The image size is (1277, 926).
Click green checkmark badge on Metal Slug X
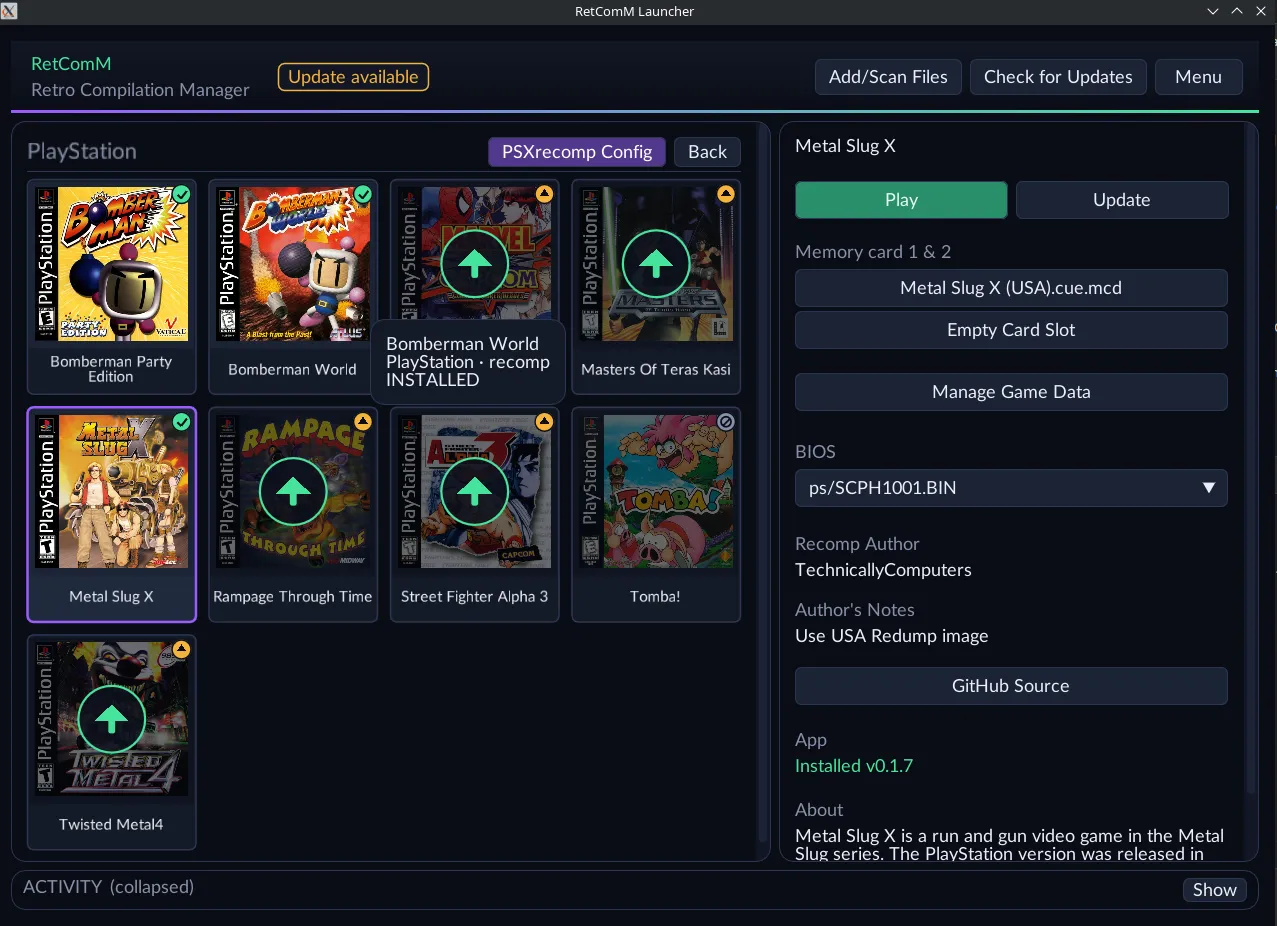pyautogui.click(x=181, y=423)
